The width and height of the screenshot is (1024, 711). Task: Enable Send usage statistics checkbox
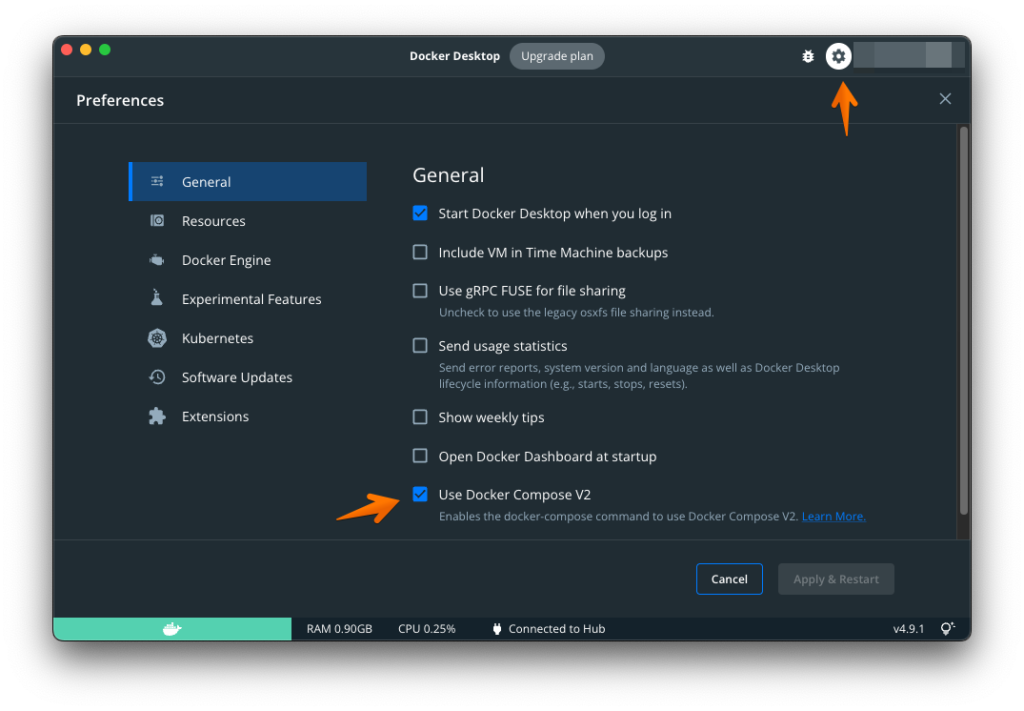420,346
